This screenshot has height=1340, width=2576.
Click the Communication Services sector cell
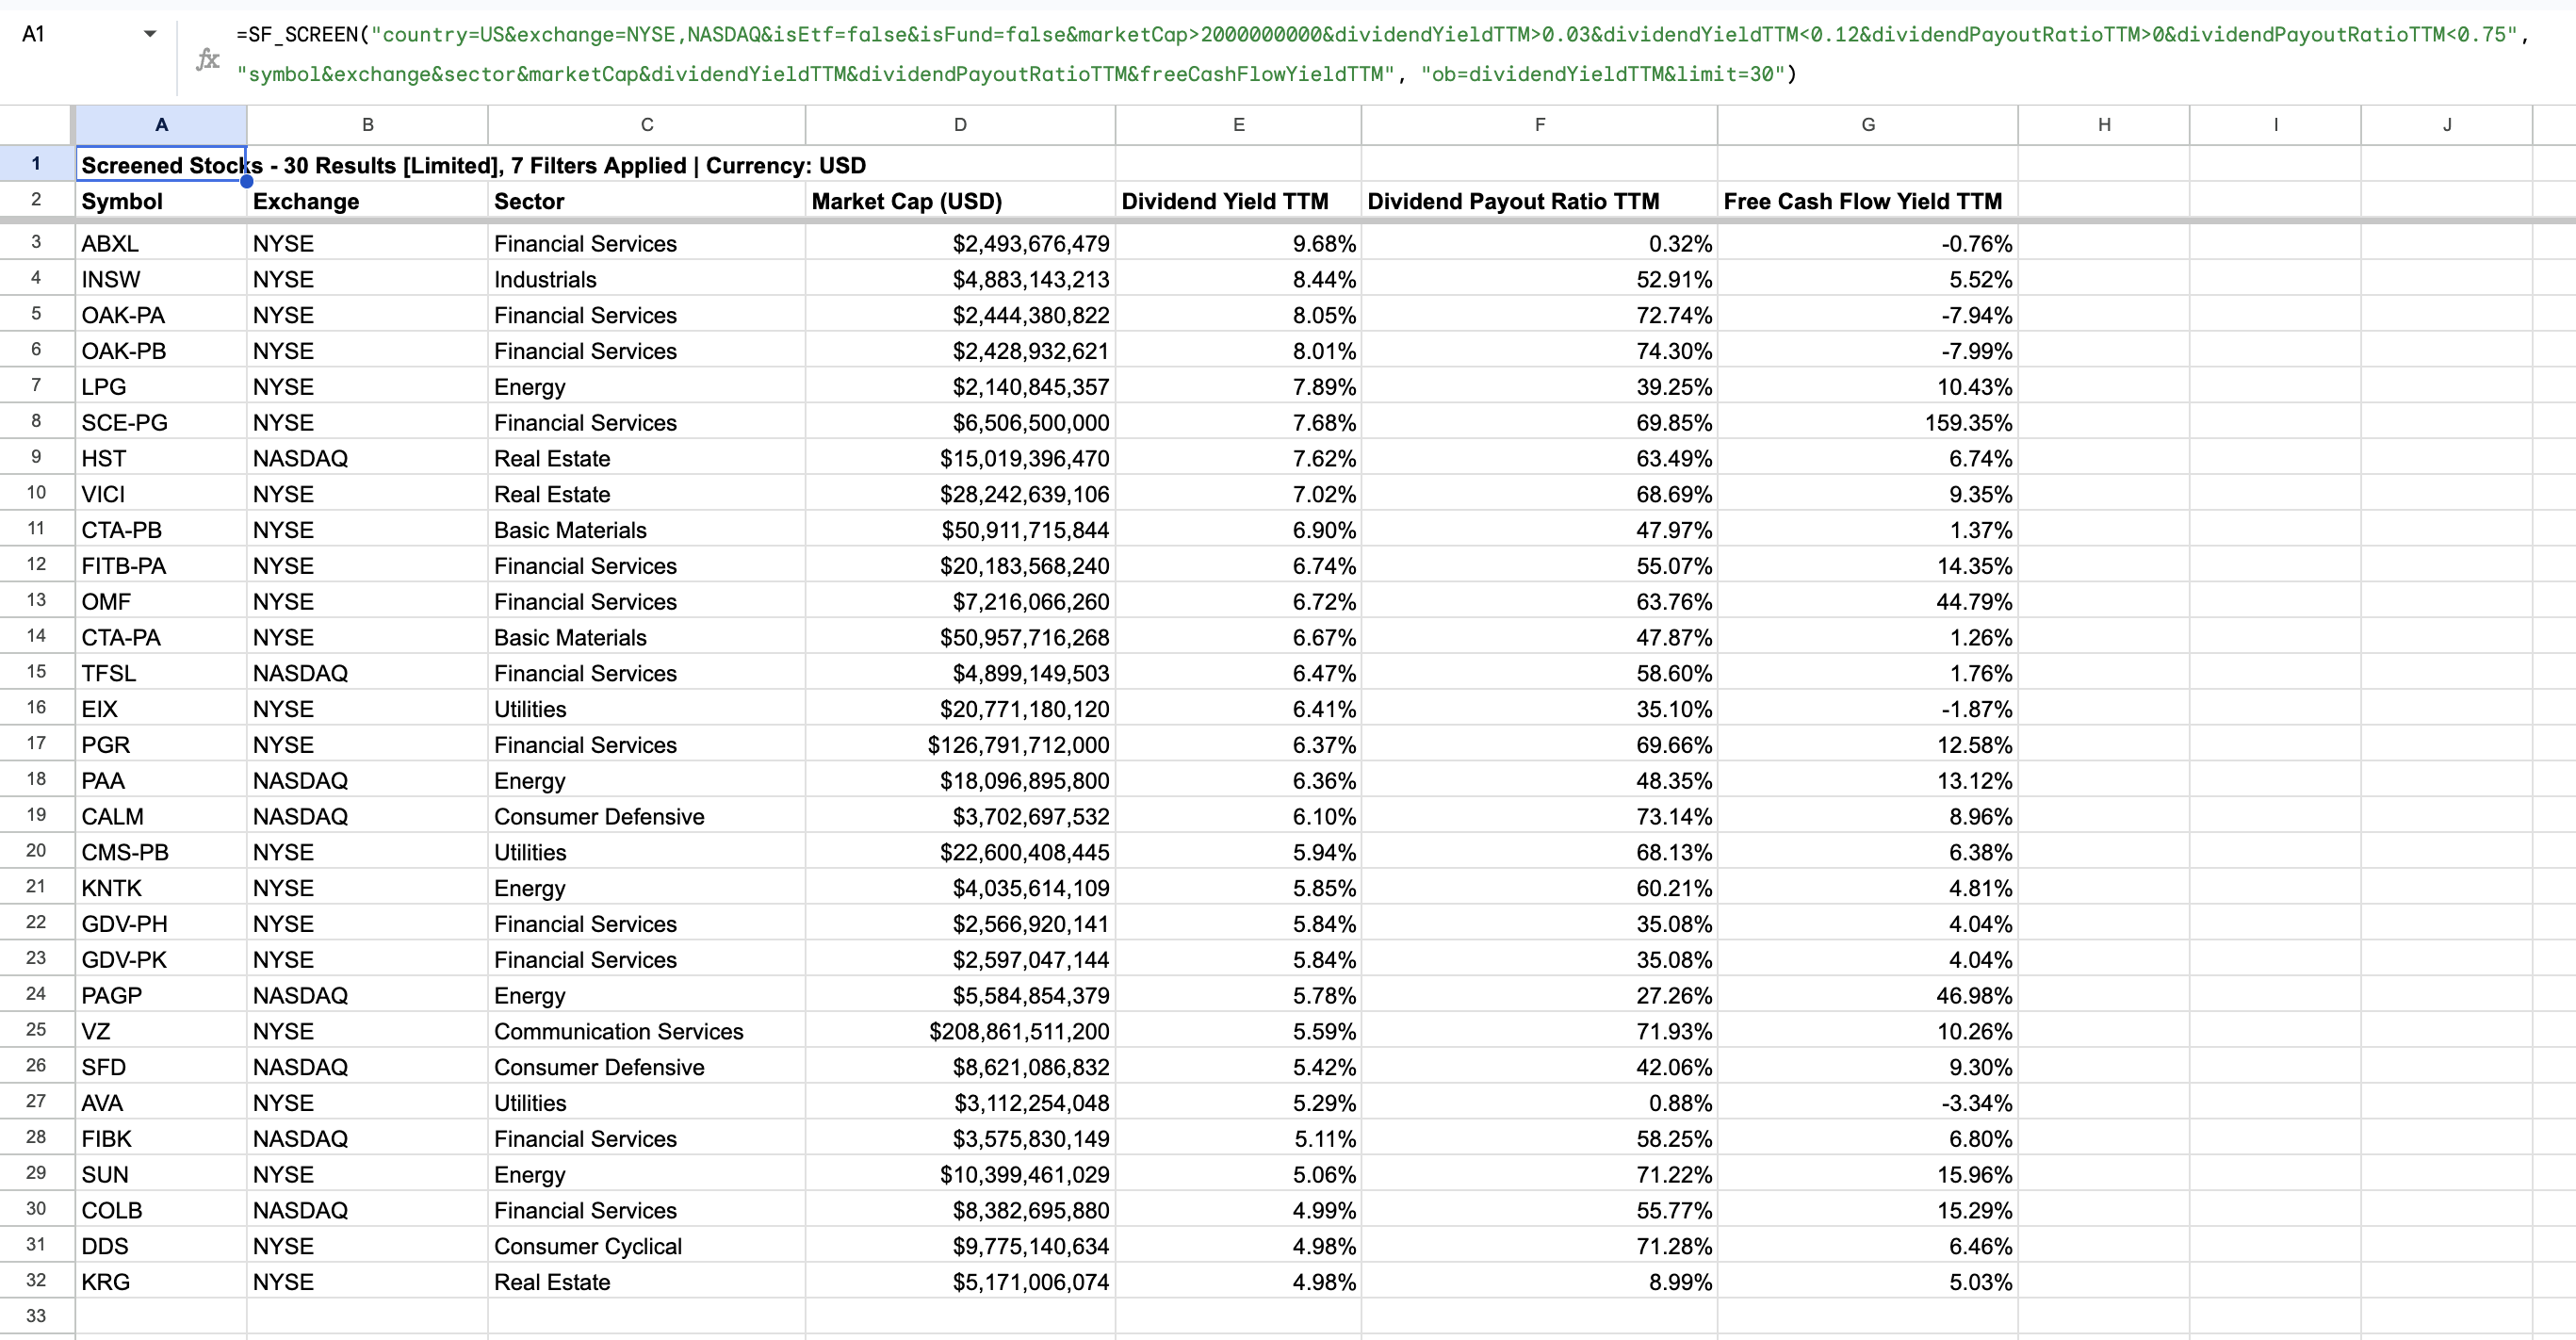646,1032
